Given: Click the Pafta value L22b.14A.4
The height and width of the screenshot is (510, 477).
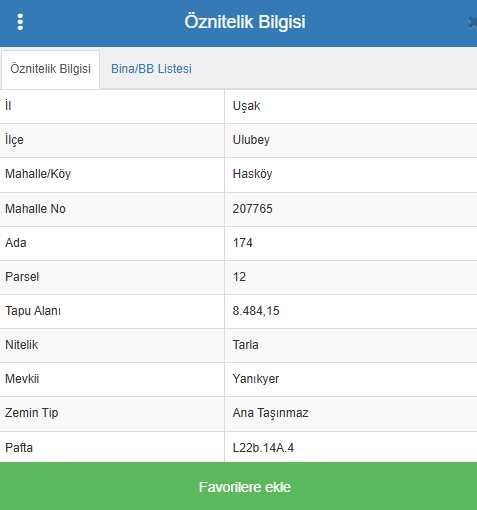Looking at the screenshot, I should 263,448.
